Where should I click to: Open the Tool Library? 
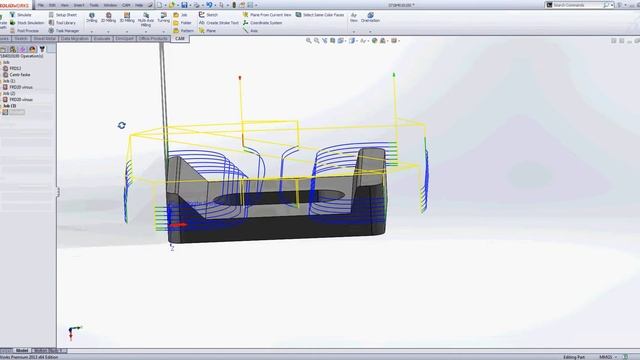point(62,23)
